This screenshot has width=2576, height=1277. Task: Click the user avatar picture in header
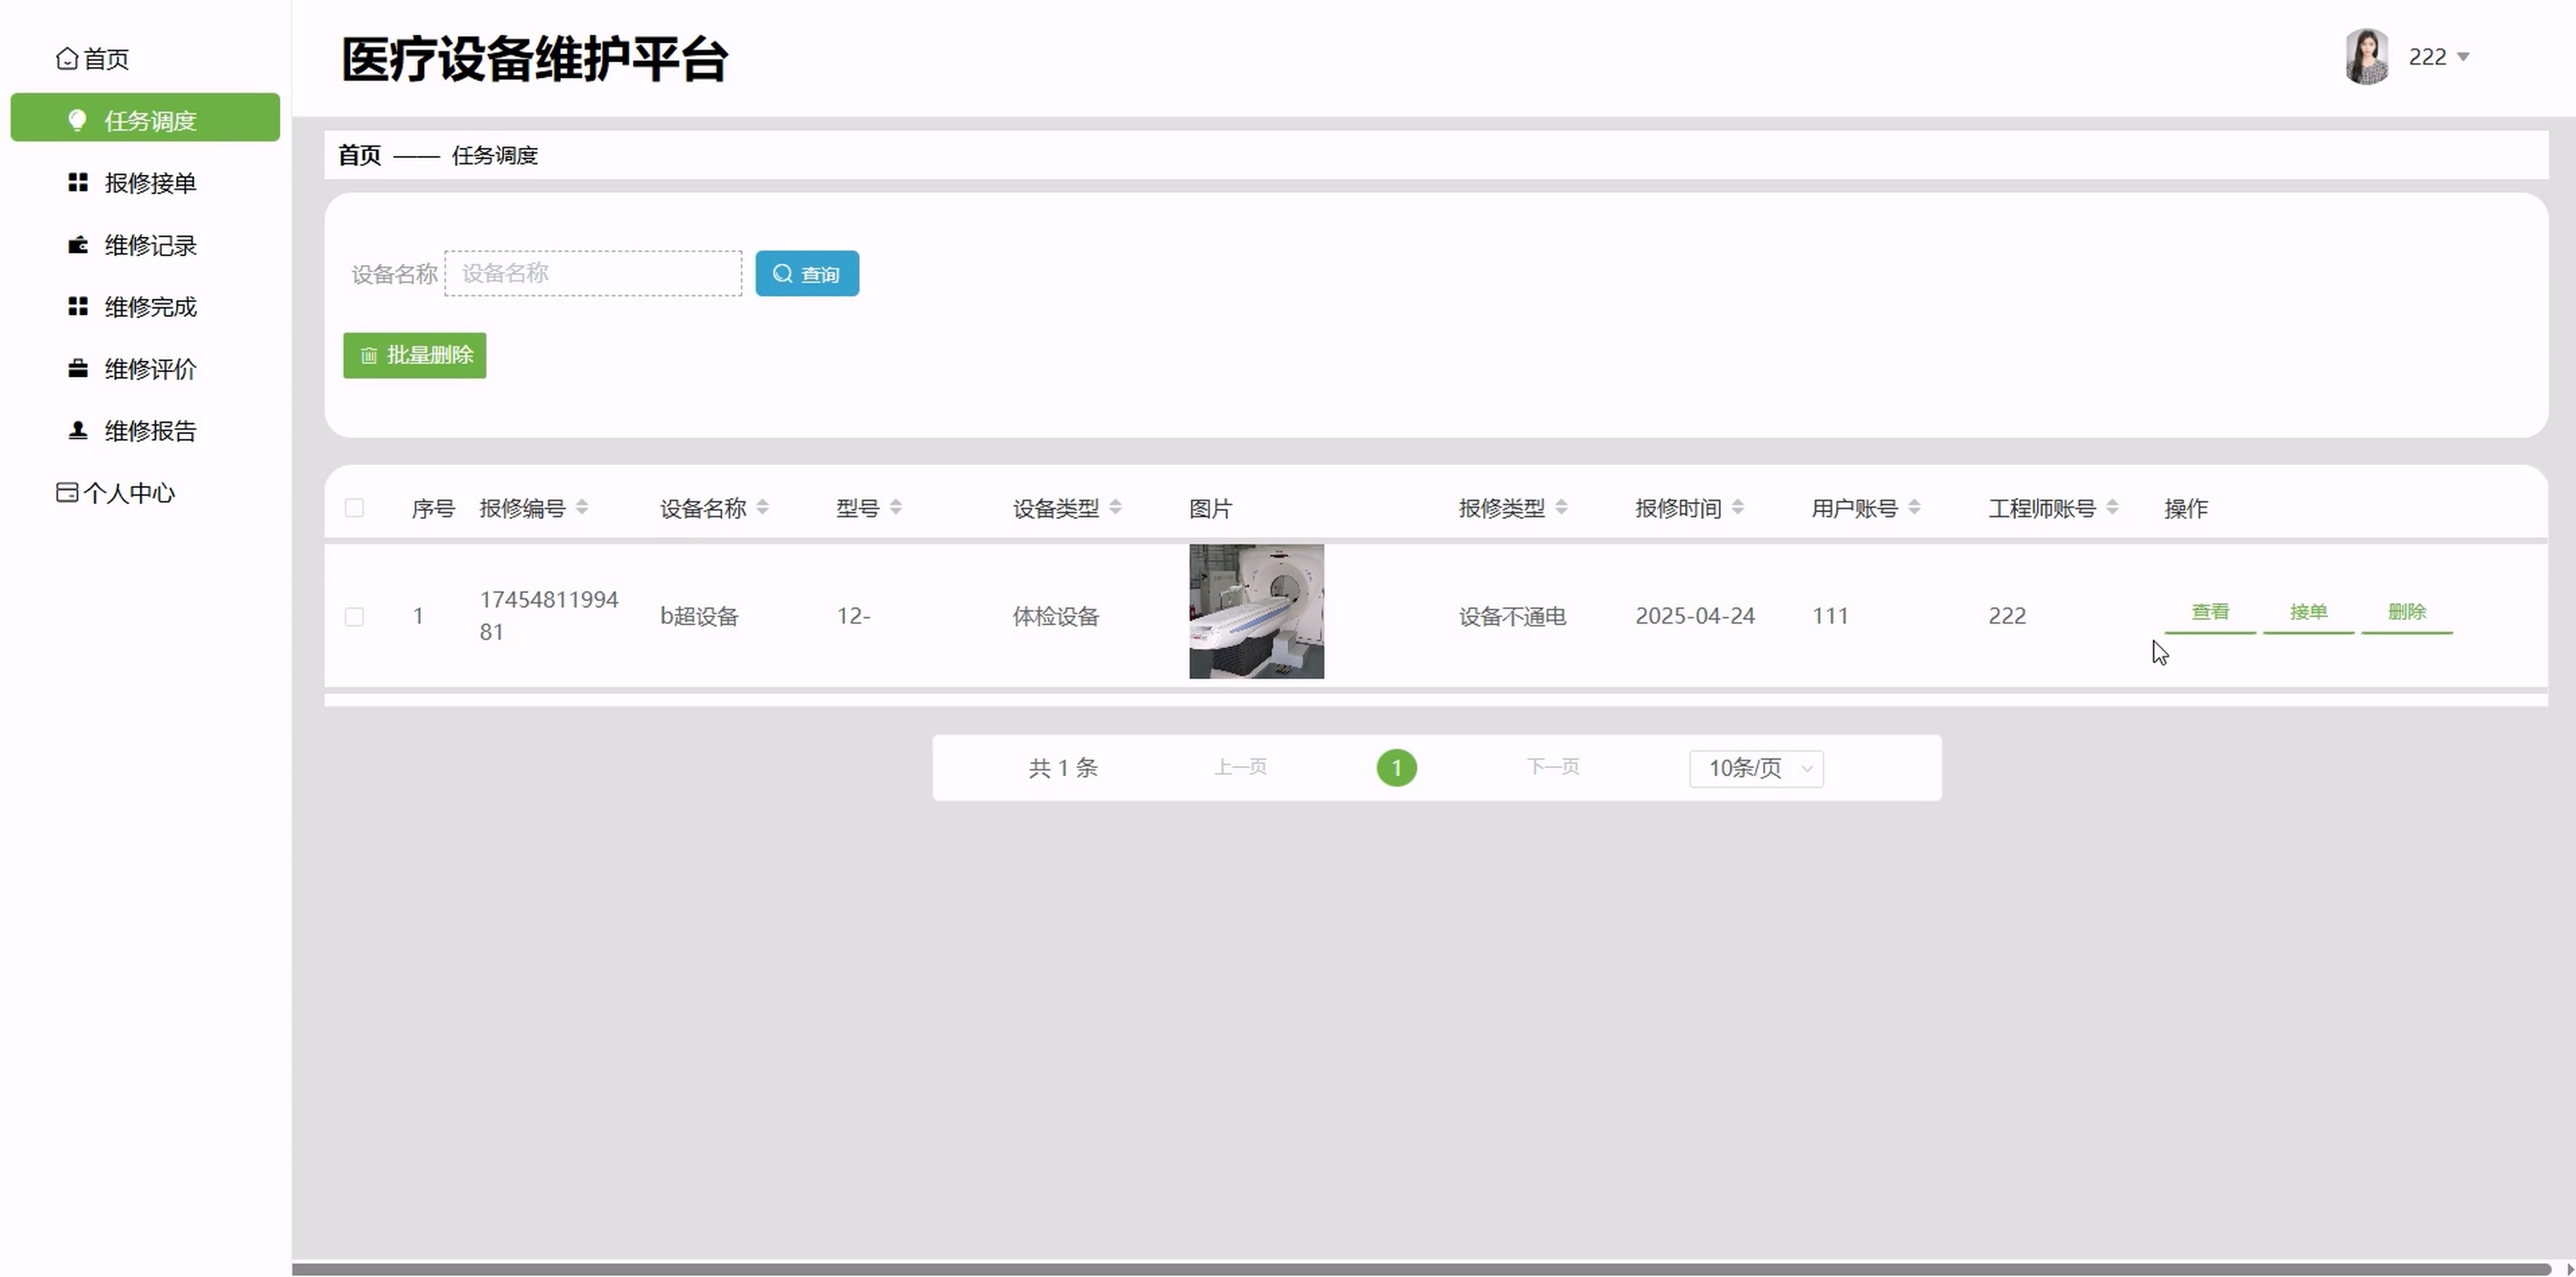click(2366, 57)
